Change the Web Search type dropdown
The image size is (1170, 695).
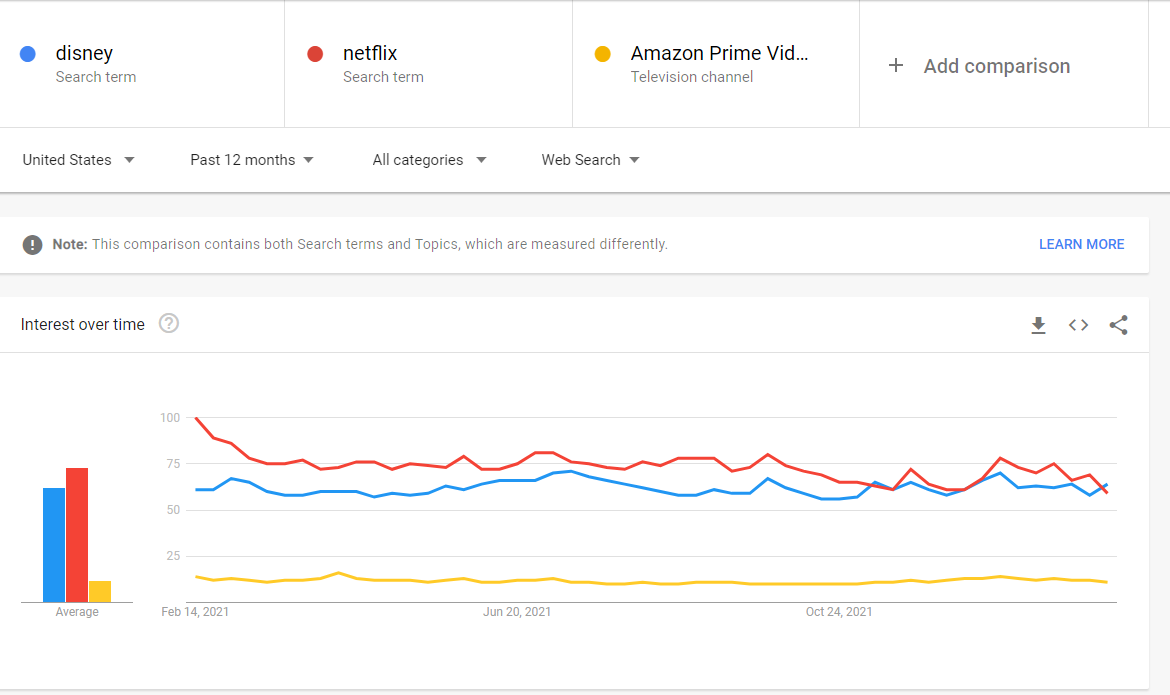590,160
